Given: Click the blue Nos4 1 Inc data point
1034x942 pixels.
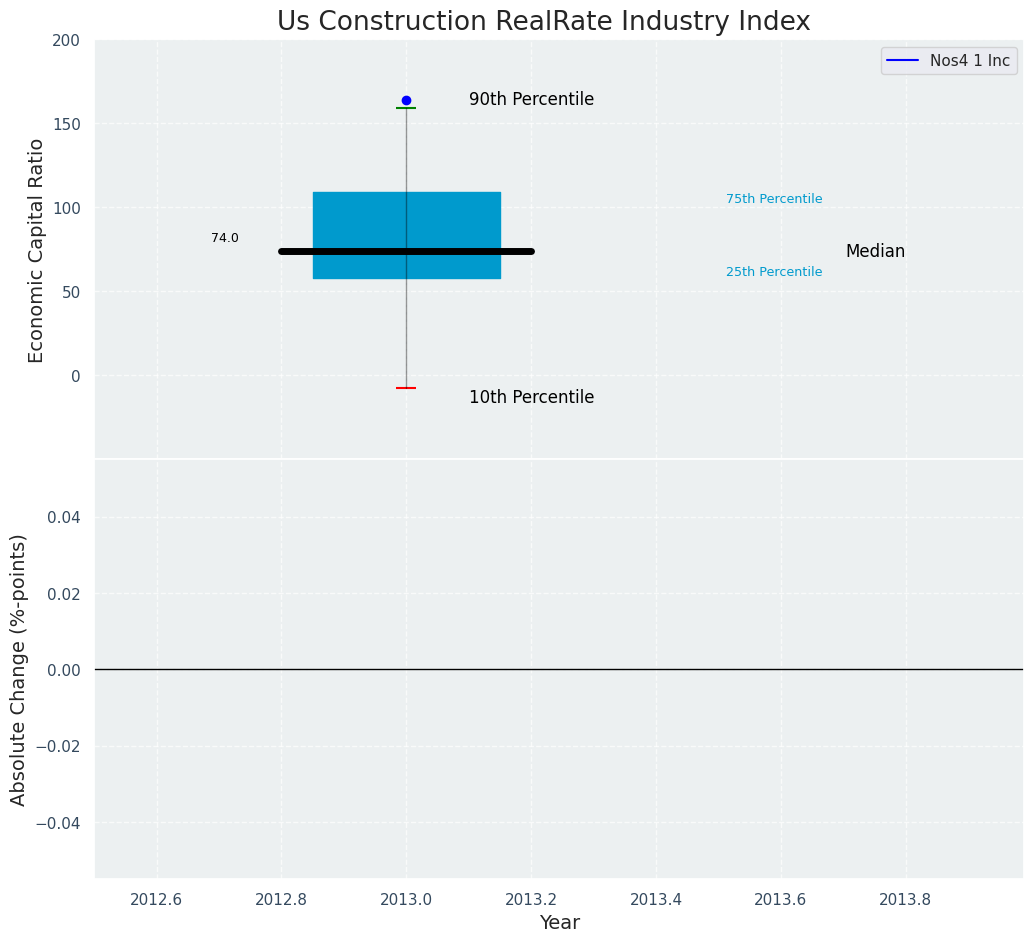Looking at the screenshot, I should tap(406, 100).
